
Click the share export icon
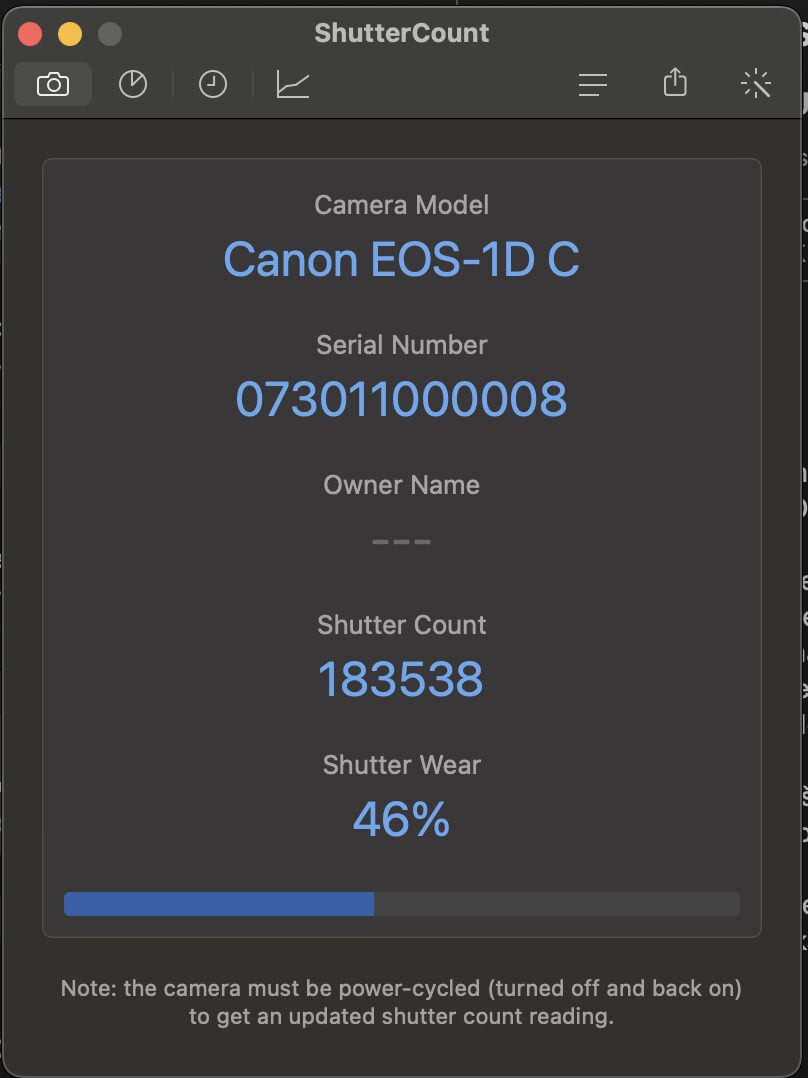(x=675, y=83)
